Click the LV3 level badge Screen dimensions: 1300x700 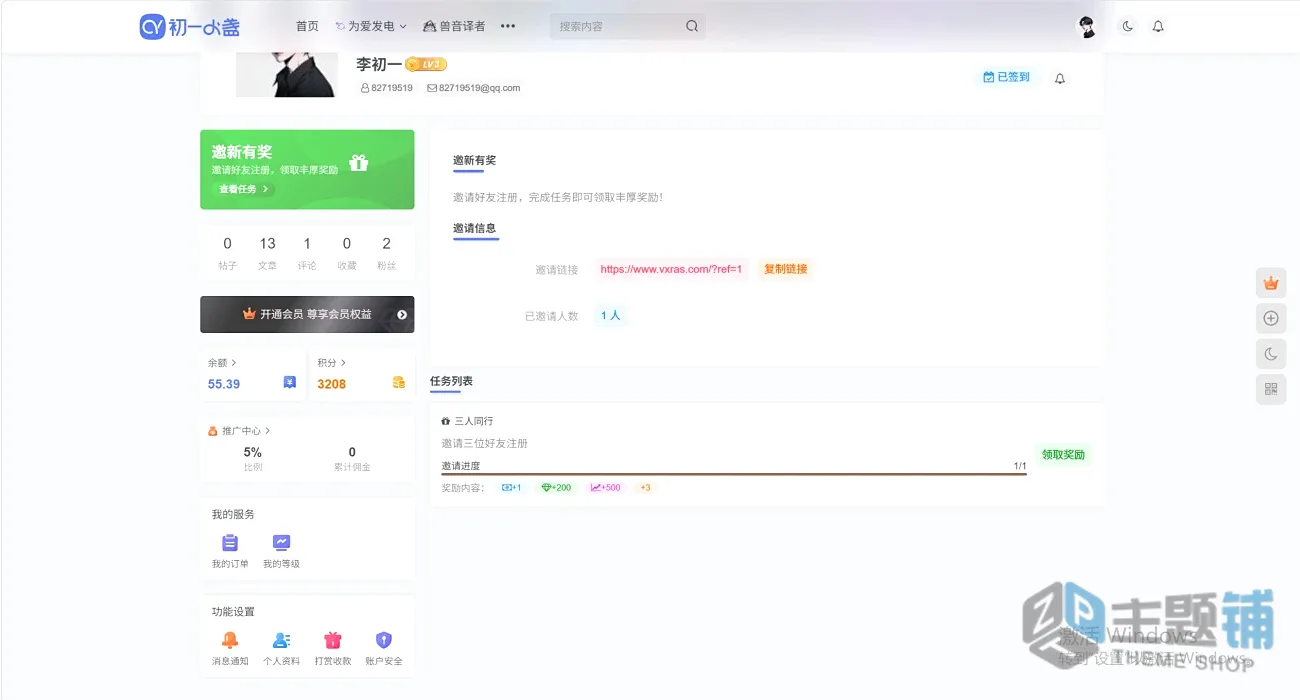[426, 64]
